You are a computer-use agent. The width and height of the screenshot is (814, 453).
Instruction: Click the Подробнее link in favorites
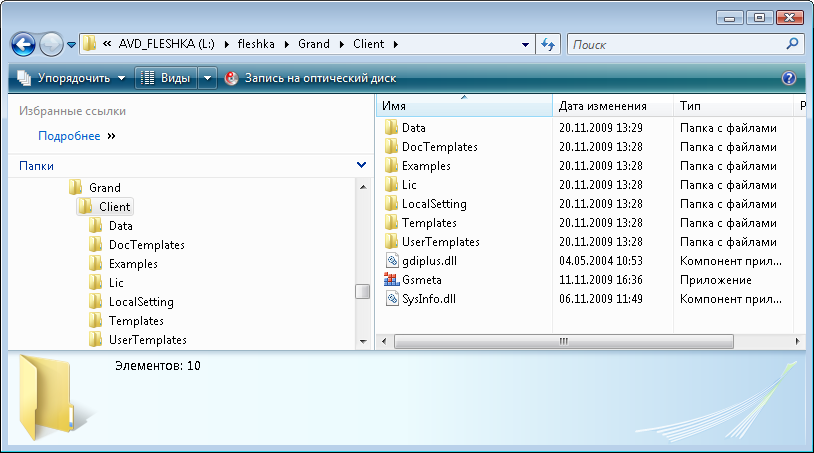pos(69,136)
